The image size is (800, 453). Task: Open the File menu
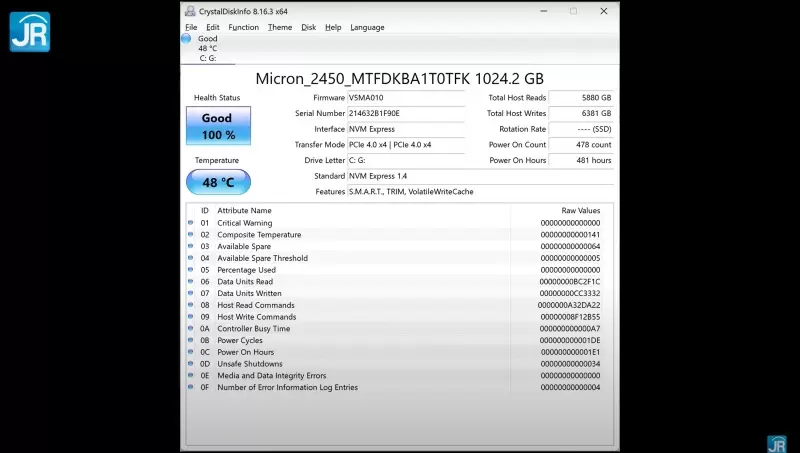191,28
